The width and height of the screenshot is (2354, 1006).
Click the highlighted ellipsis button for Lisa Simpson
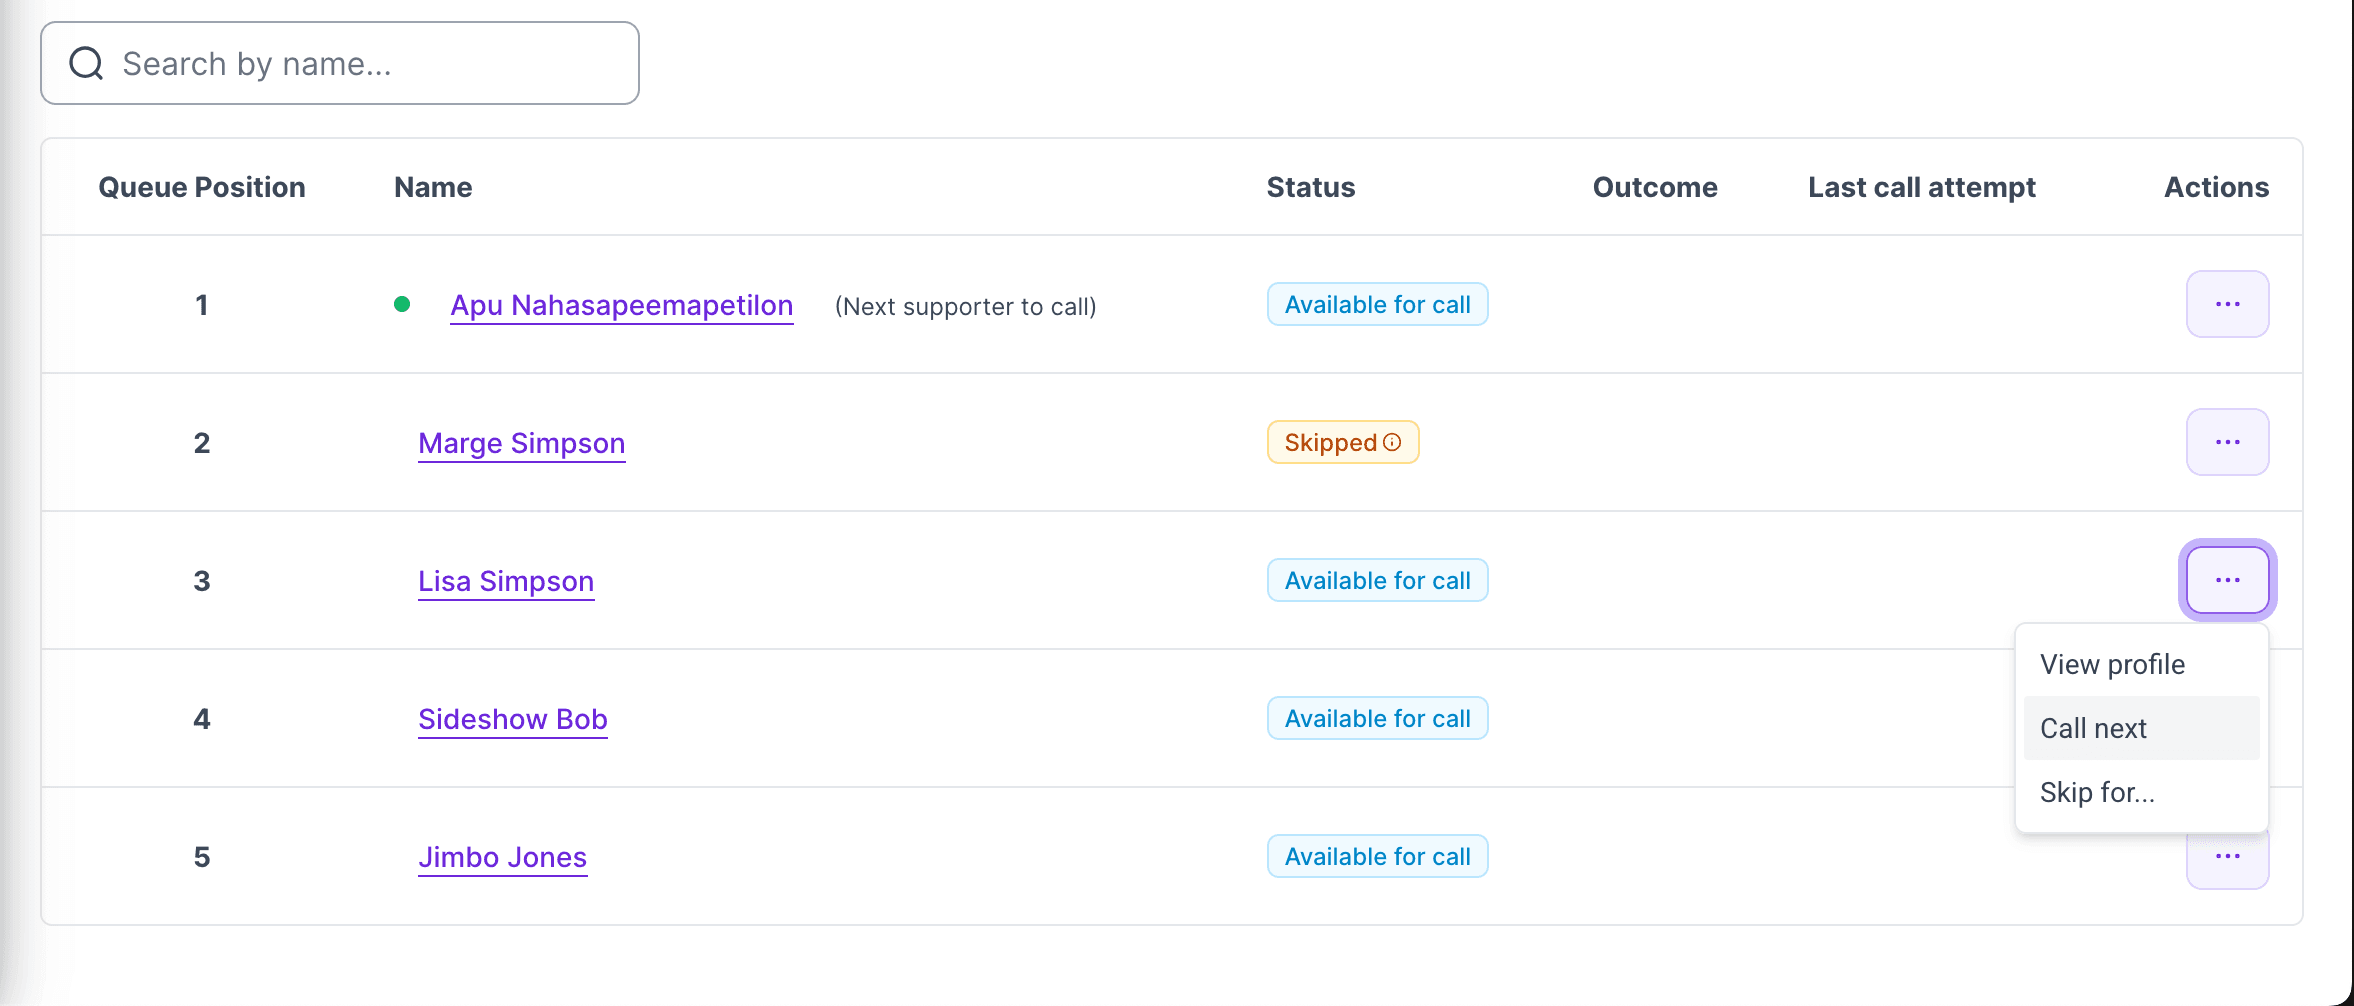2227,580
